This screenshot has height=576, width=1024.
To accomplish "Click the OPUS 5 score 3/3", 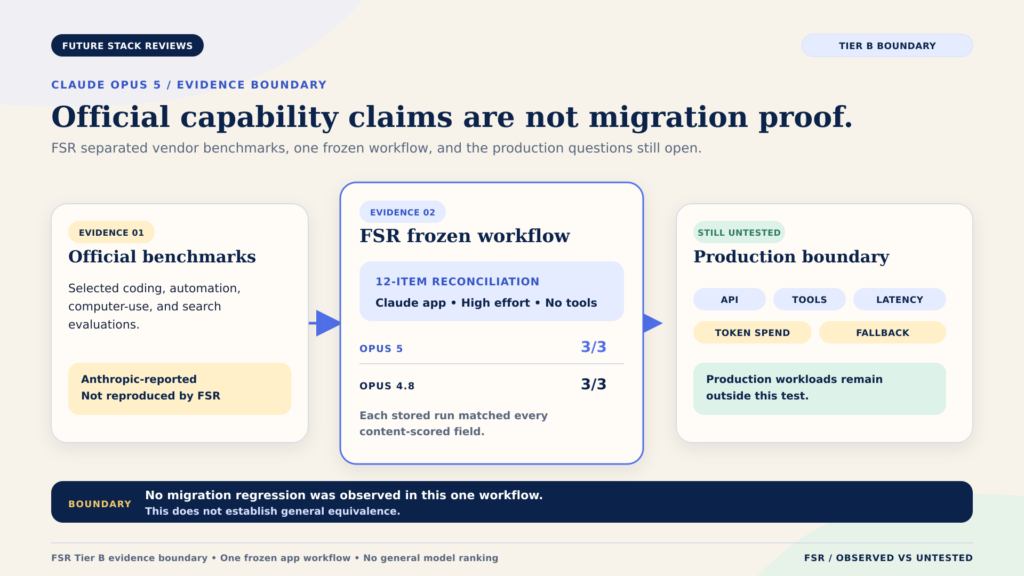I will [x=593, y=347].
